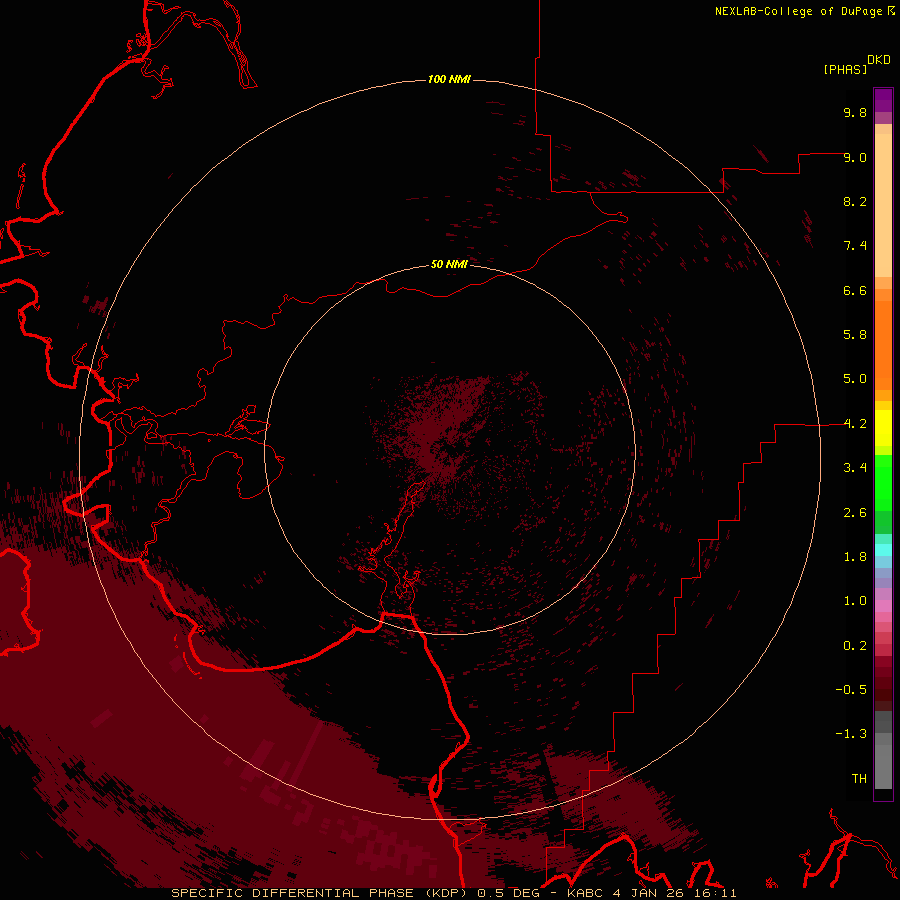Viewport: 900px width, 900px height.
Task: Click the -0.5 legend value
Action: (x=851, y=690)
